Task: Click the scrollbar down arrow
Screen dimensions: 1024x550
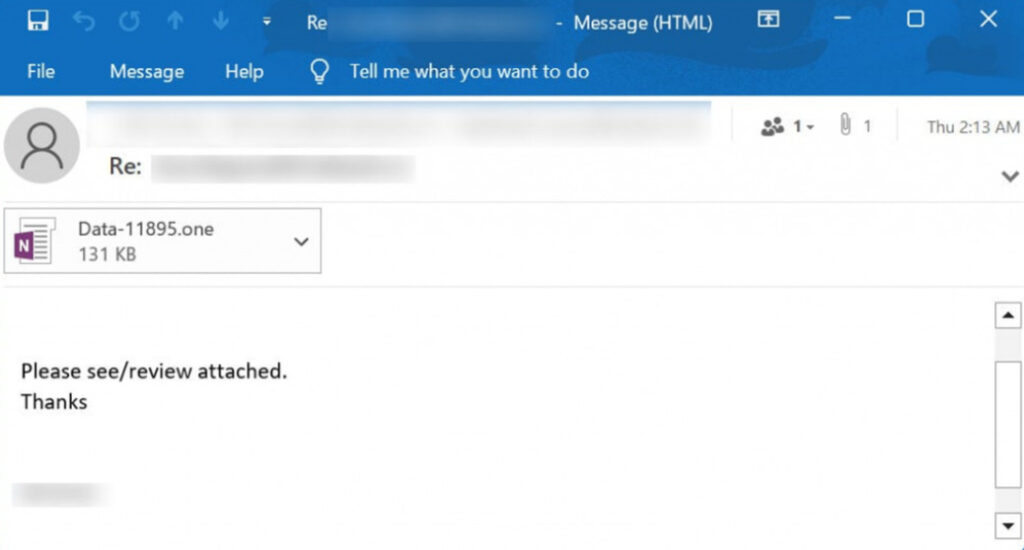Action: click(1007, 525)
